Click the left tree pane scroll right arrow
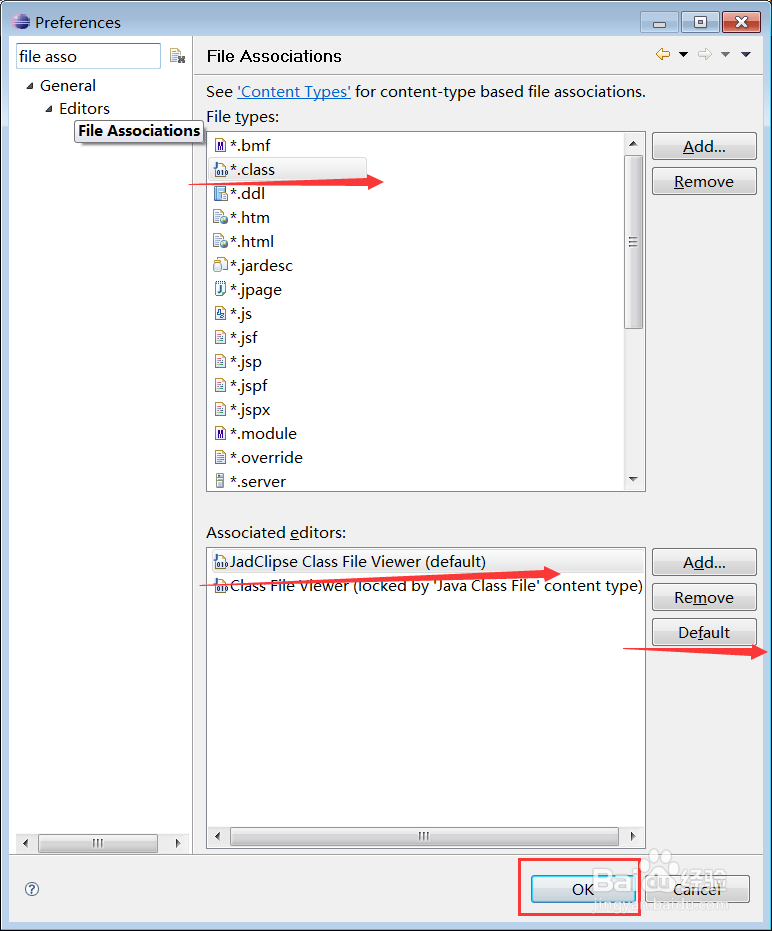 click(x=178, y=843)
